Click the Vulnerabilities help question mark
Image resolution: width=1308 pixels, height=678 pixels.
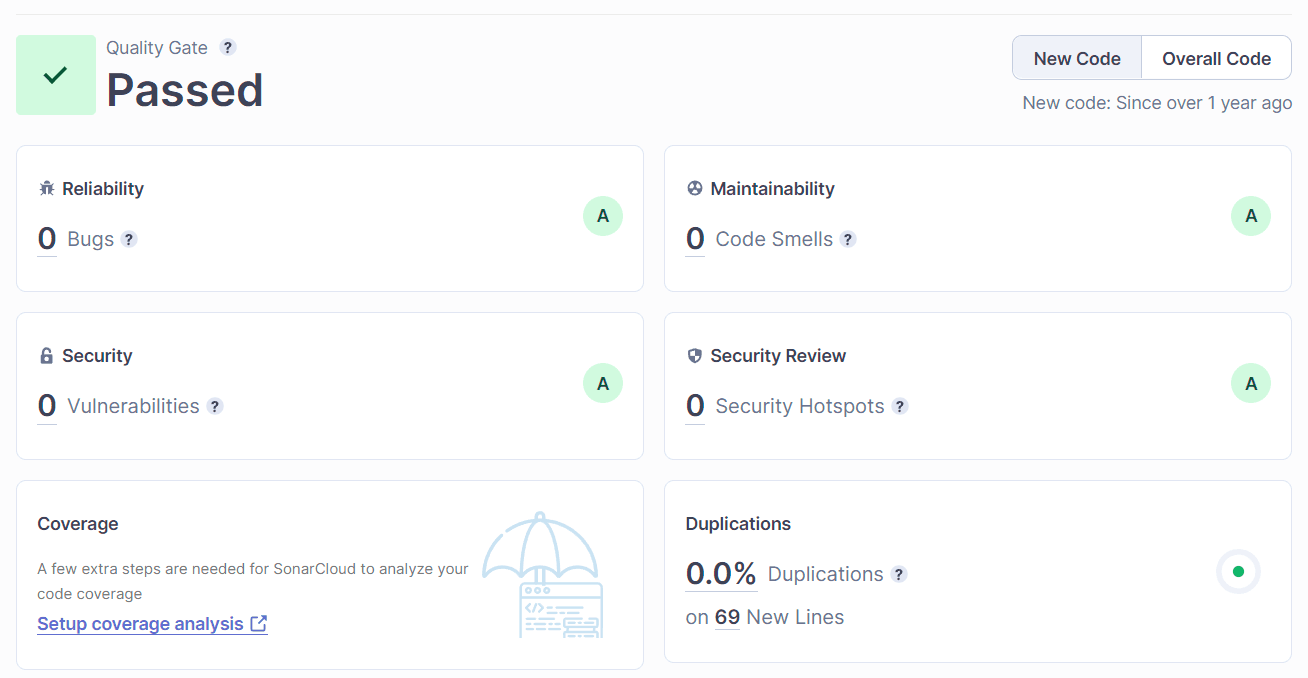[x=215, y=407]
